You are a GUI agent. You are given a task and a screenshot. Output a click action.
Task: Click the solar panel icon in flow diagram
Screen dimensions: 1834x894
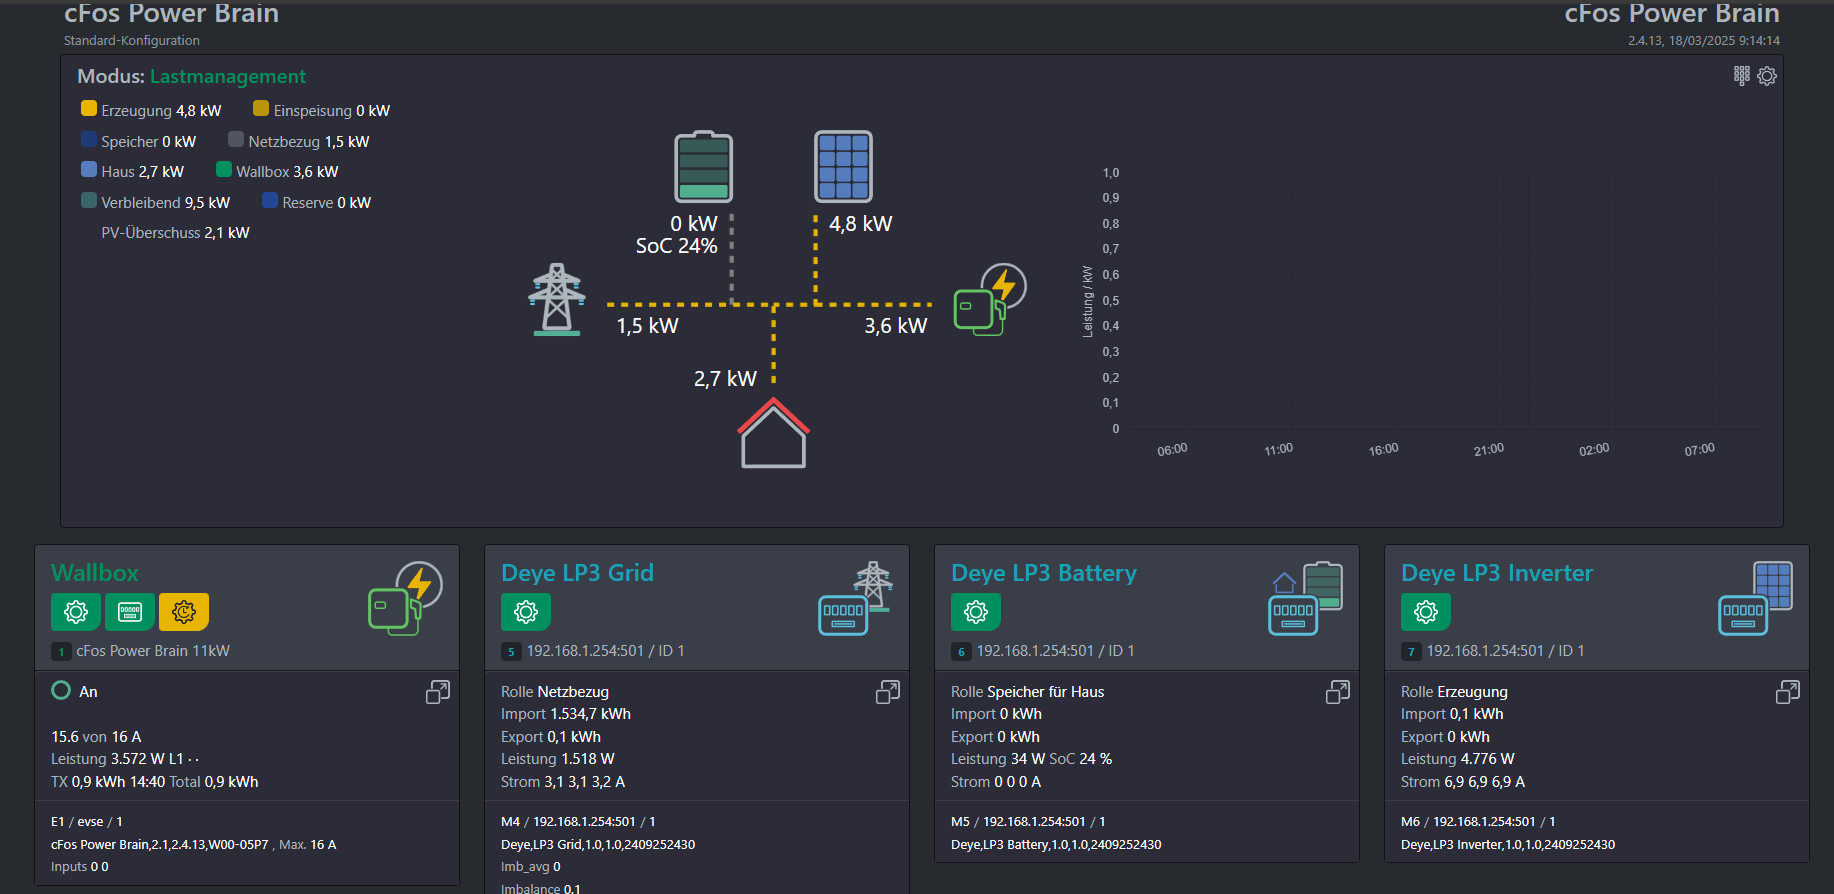tap(843, 166)
